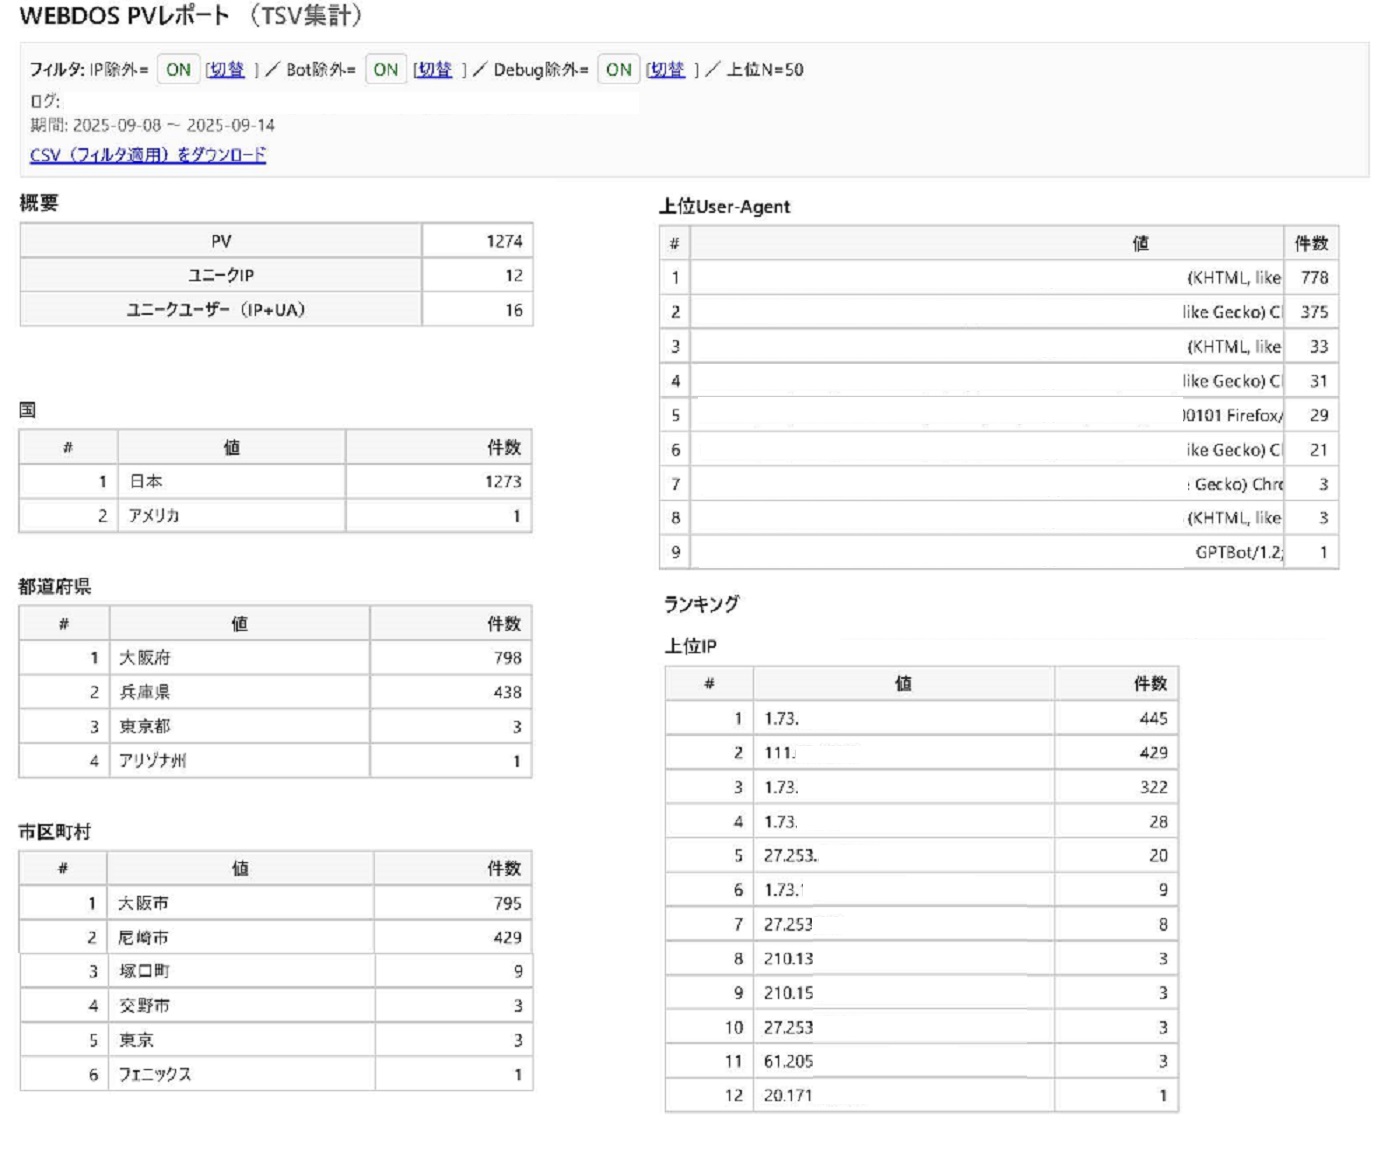Viewport: 1388px width, 1153px height.
Task: Select 兵庫県 in the prefecture table
Action: coord(145,692)
